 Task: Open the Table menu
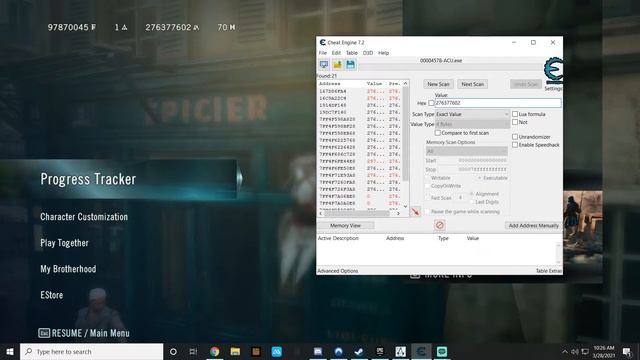point(352,53)
